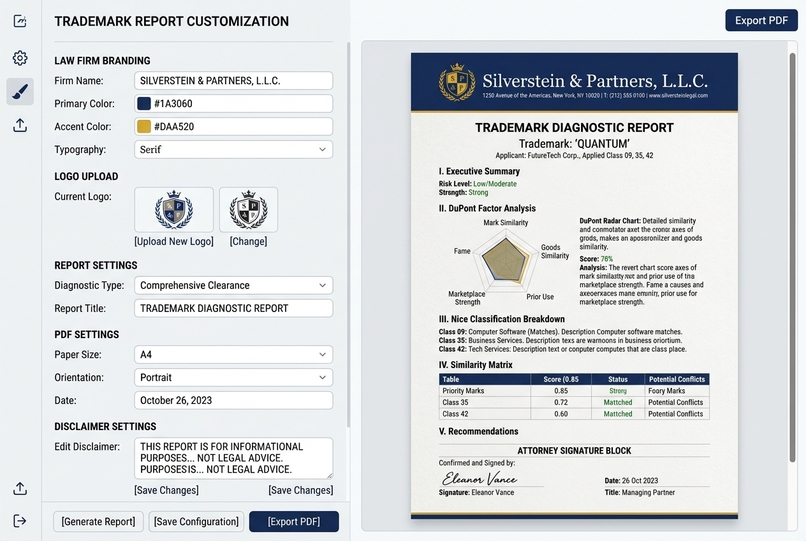The width and height of the screenshot is (806, 541).
Task: Edit the #1A3060 primary color hex field
Action: click(x=233, y=103)
